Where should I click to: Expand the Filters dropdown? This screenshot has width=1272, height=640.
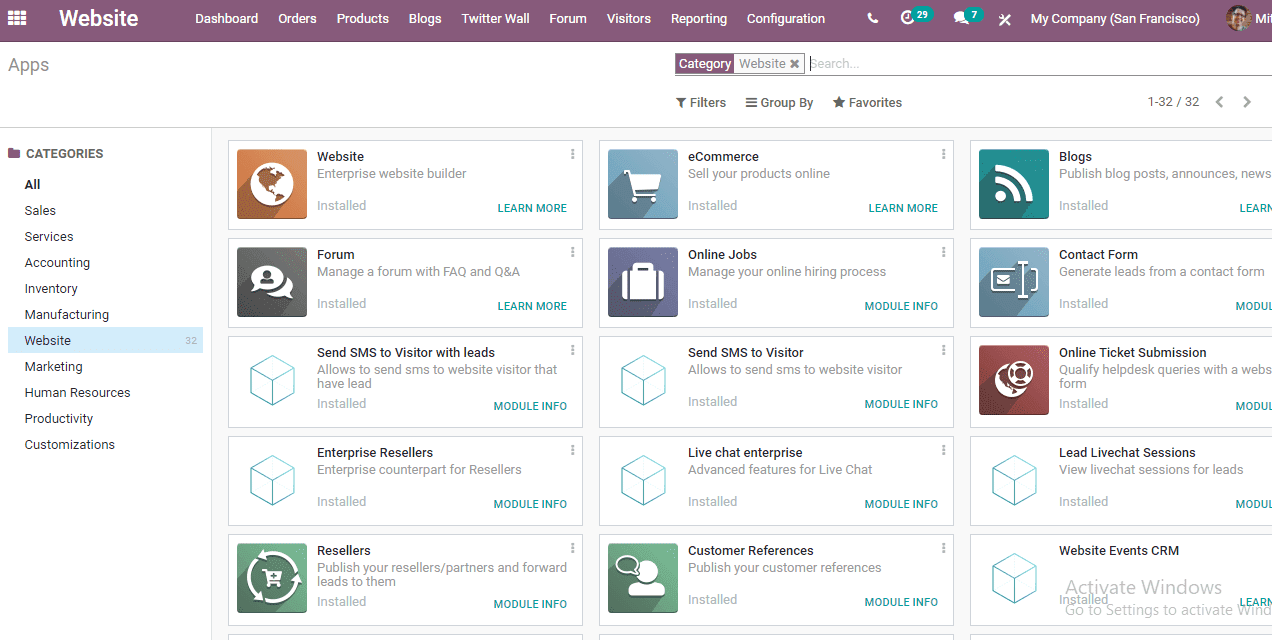(701, 103)
